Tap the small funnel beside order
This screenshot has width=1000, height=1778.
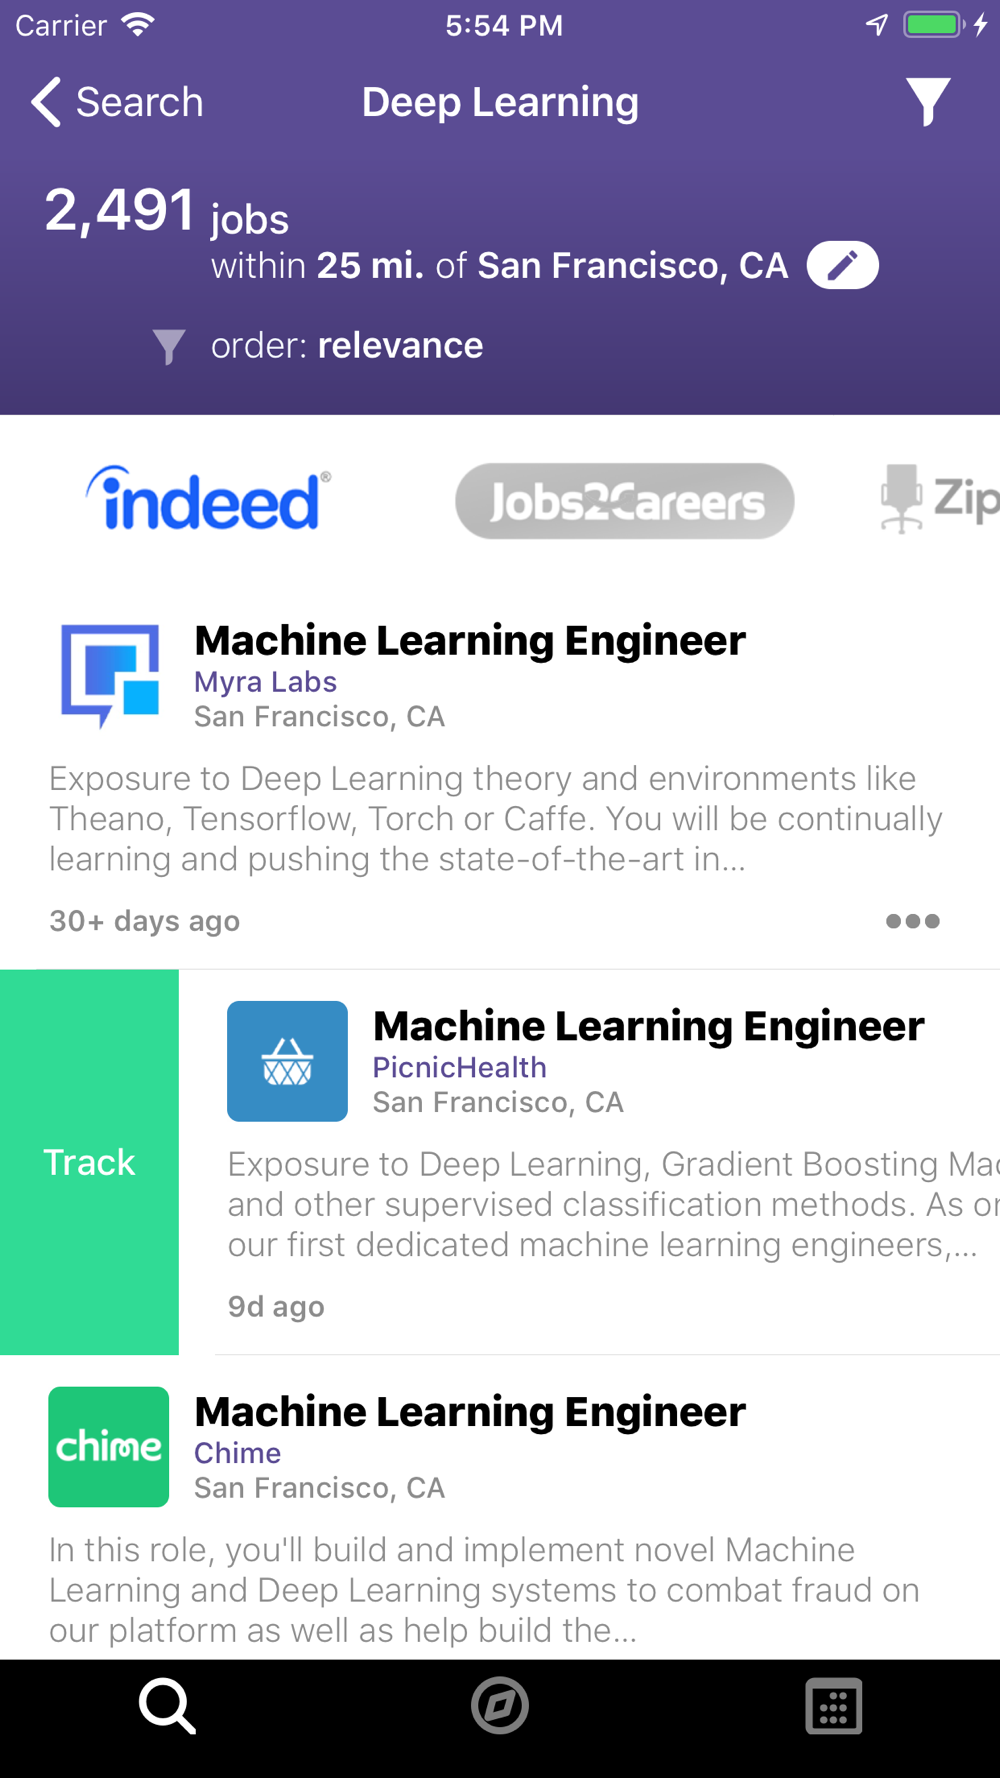169,346
